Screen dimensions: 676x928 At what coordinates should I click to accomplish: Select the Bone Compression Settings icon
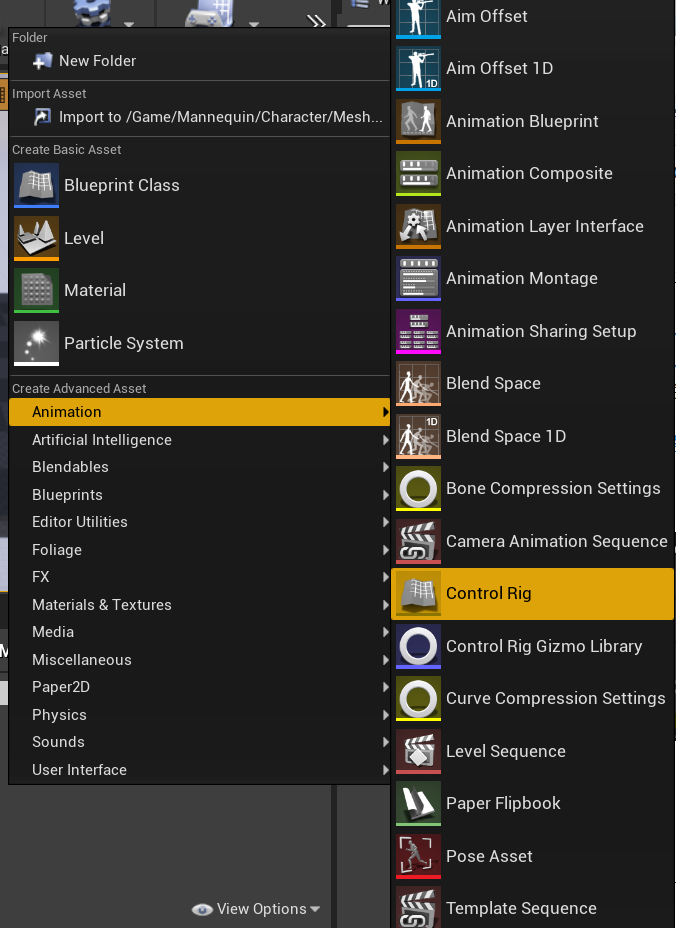pos(418,488)
